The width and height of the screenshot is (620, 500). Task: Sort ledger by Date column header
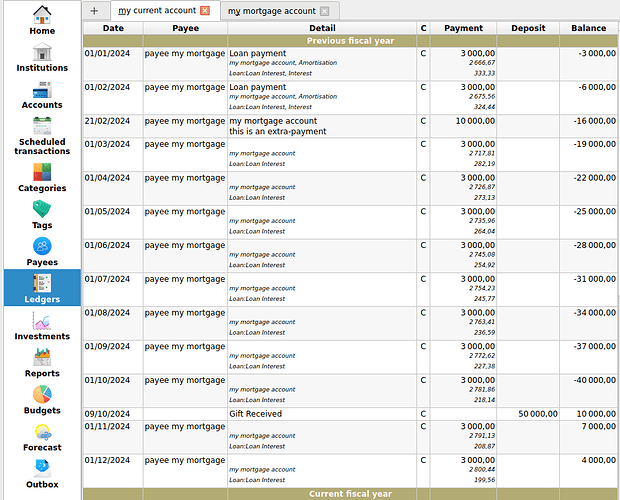tap(113, 28)
